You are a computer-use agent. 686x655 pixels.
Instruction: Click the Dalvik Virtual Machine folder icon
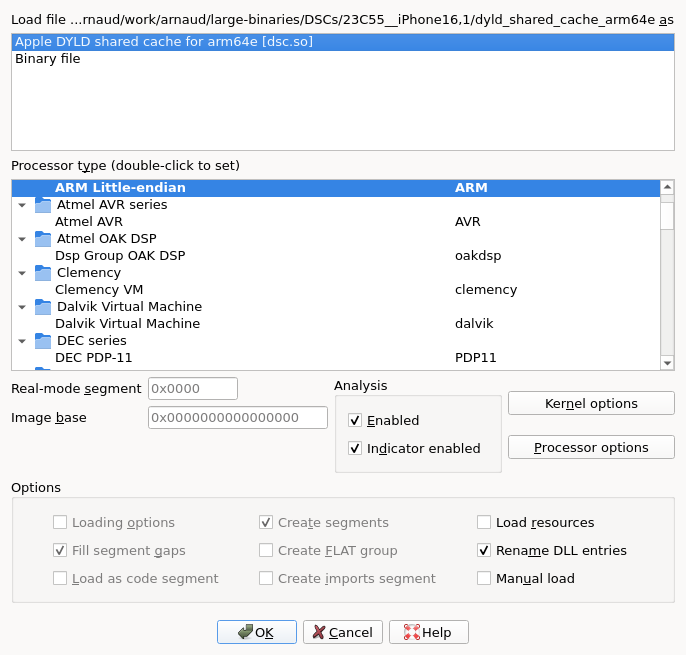pyautogui.click(x=43, y=307)
